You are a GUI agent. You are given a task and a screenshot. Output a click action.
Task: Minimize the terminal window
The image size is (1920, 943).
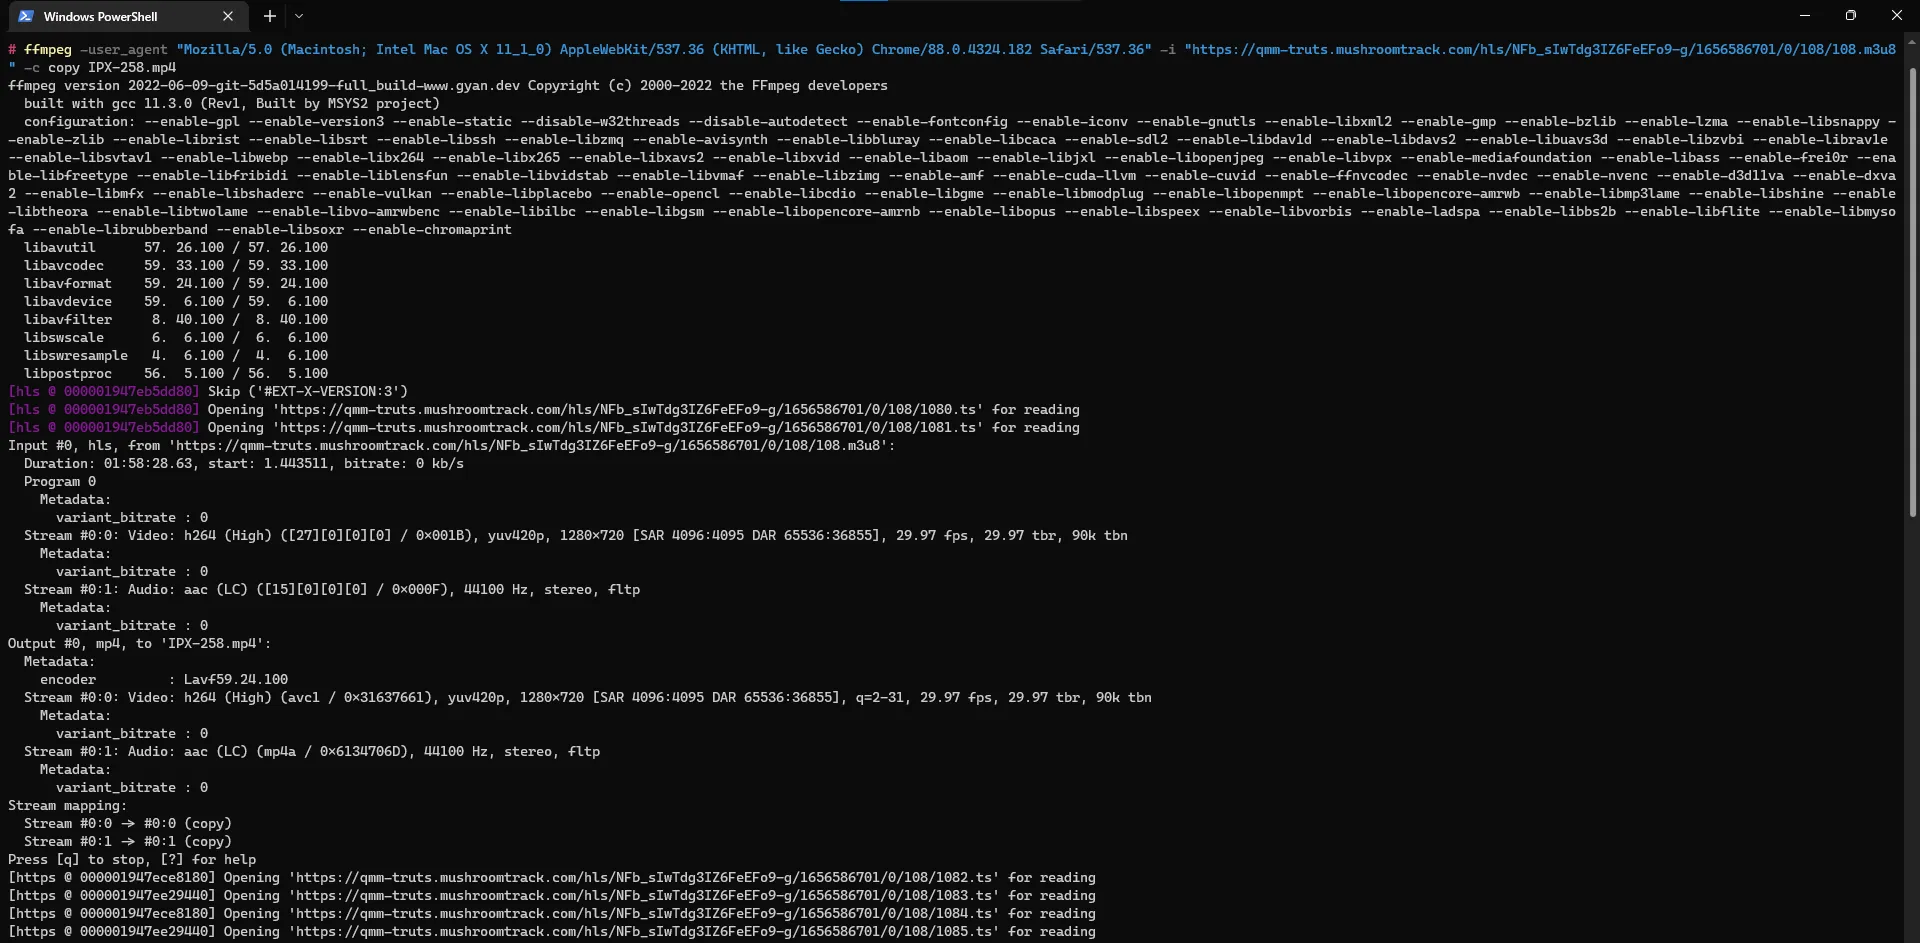[x=1805, y=16]
